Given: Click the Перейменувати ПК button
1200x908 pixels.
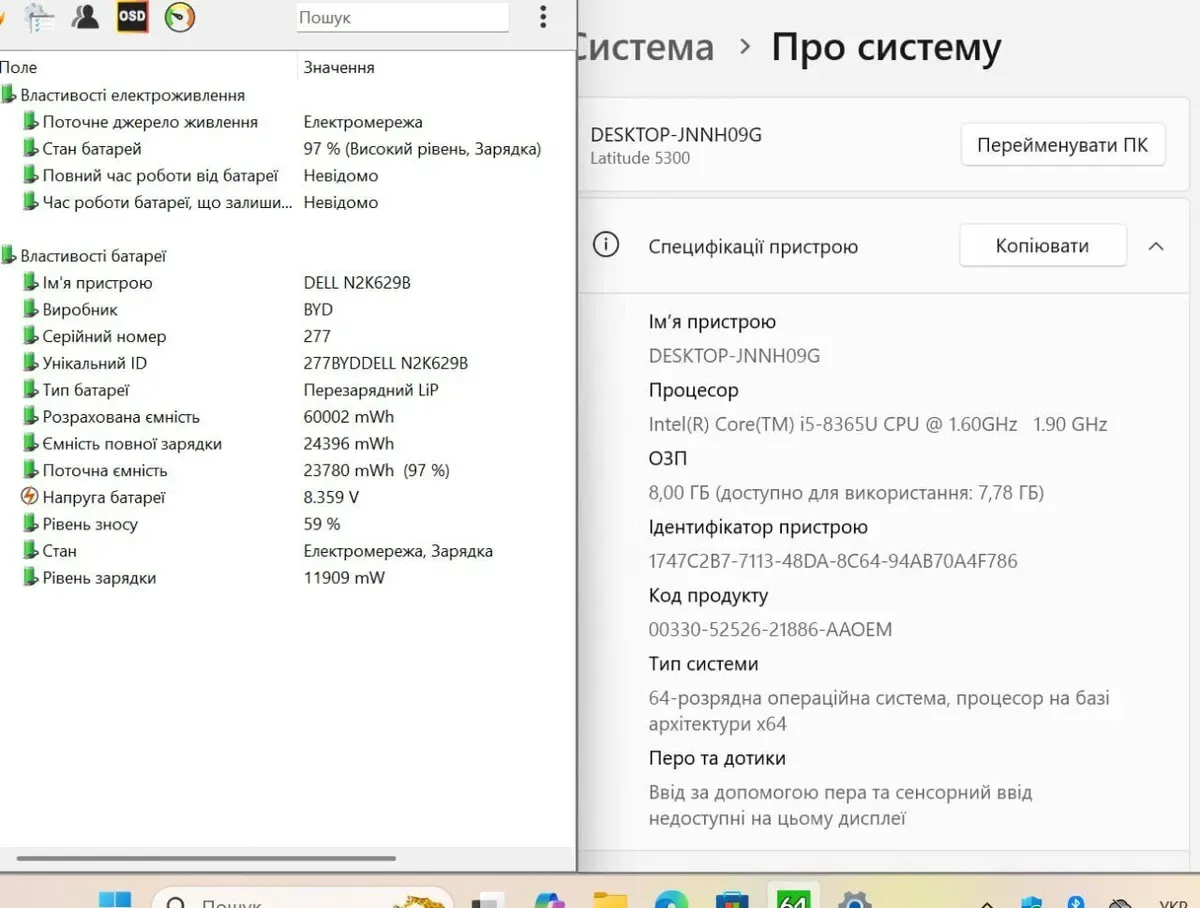Looking at the screenshot, I should (x=1063, y=145).
